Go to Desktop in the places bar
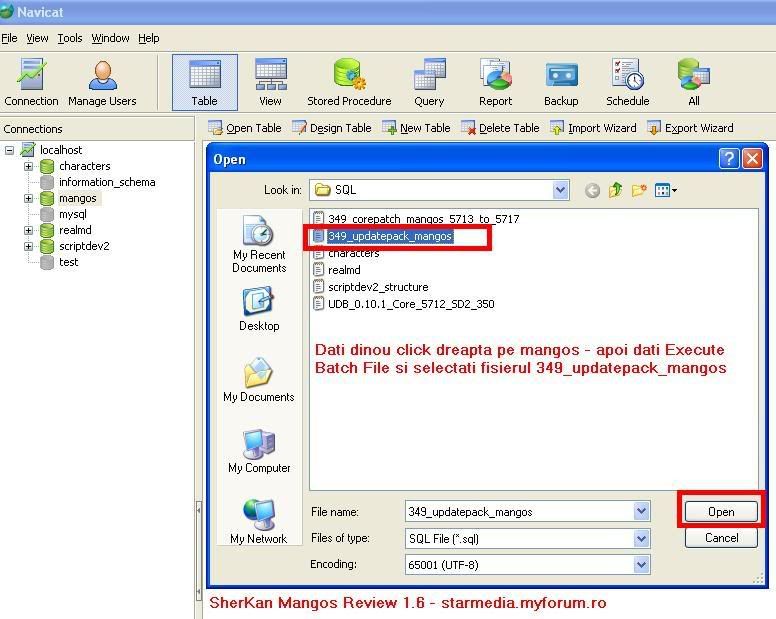This screenshot has height=619, width=776. pos(259,308)
